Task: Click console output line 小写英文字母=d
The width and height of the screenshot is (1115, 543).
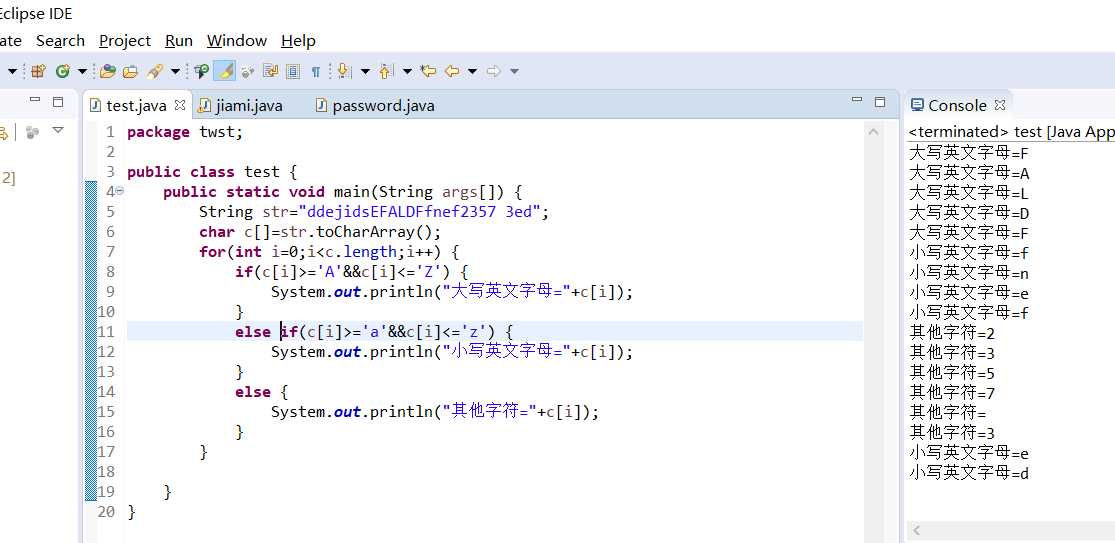Action: click(969, 473)
